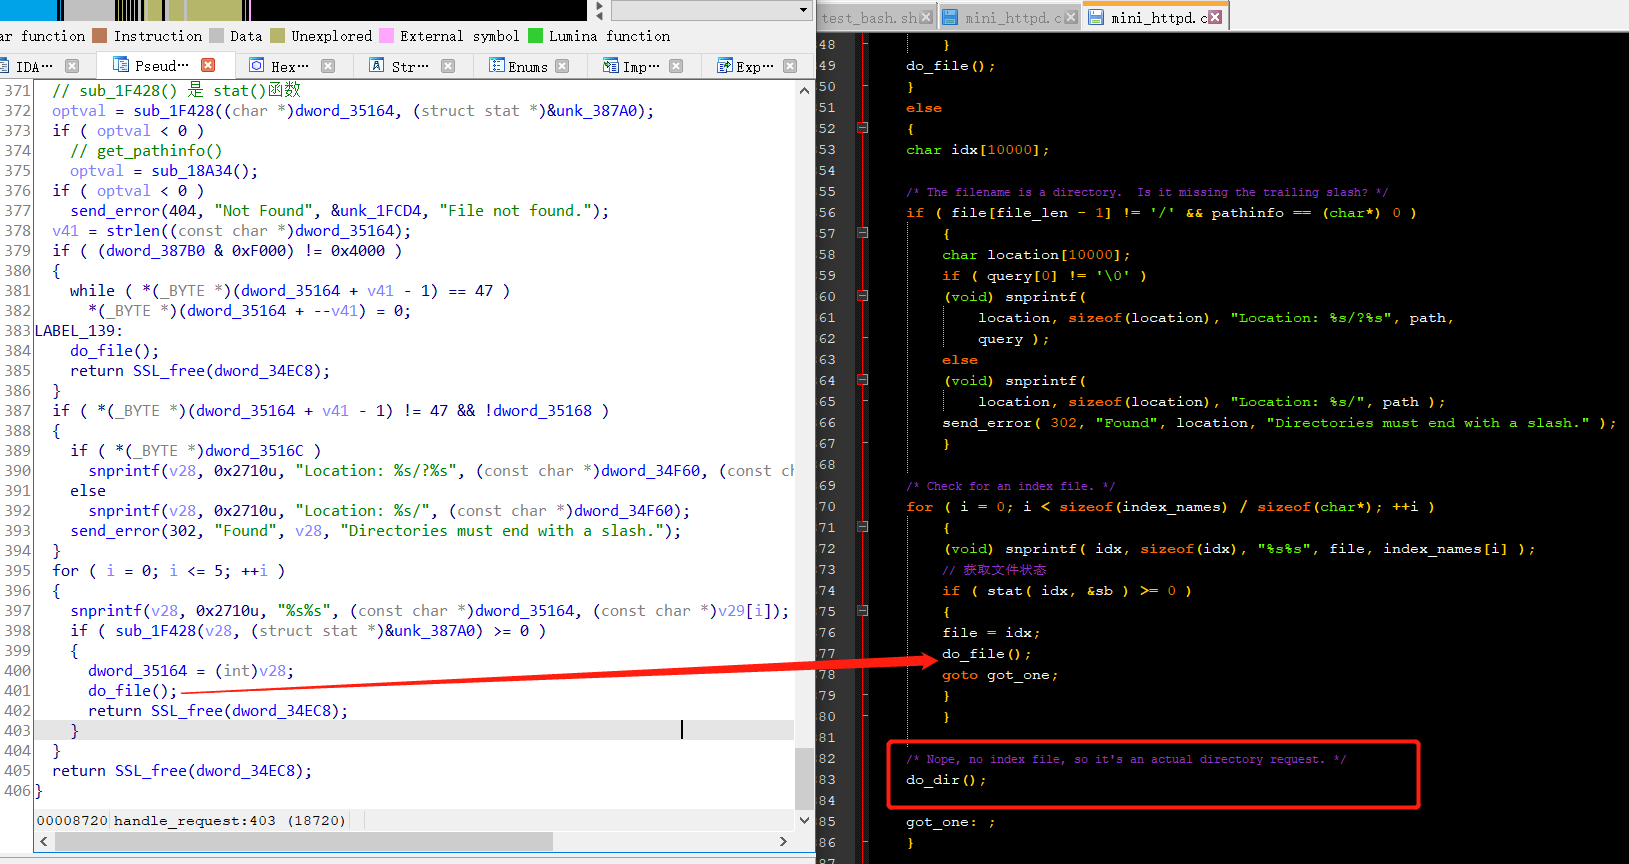Image resolution: width=1629 pixels, height=864 pixels.
Task: Close the test_bash.sh editor tab
Action: pyautogui.click(x=926, y=17)
